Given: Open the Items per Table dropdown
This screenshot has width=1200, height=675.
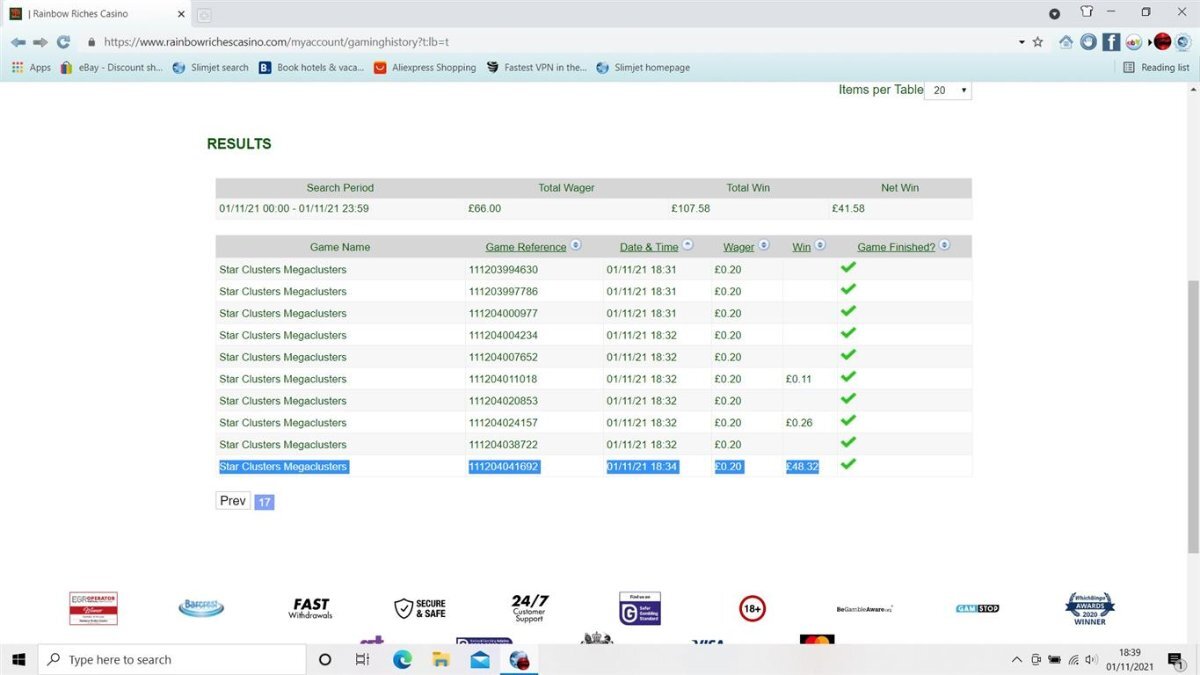Looking at the screenshot, I should tap(948, 90).
